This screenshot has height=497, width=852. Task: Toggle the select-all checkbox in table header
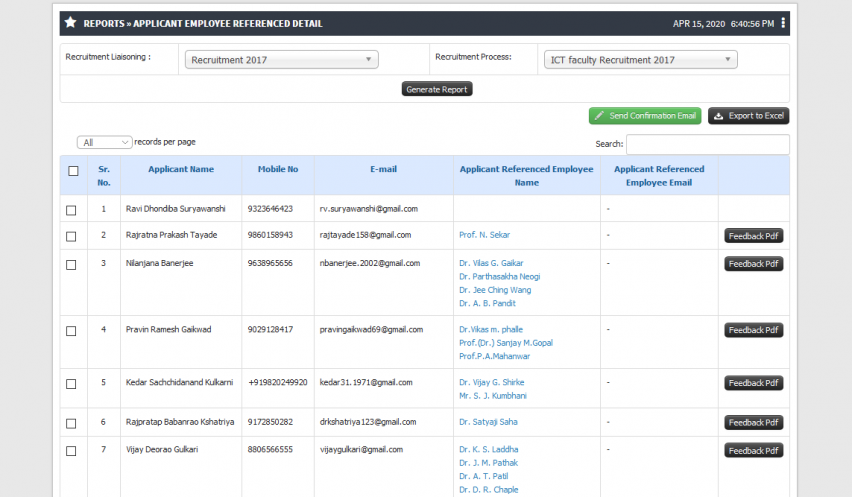coord(73,171)
